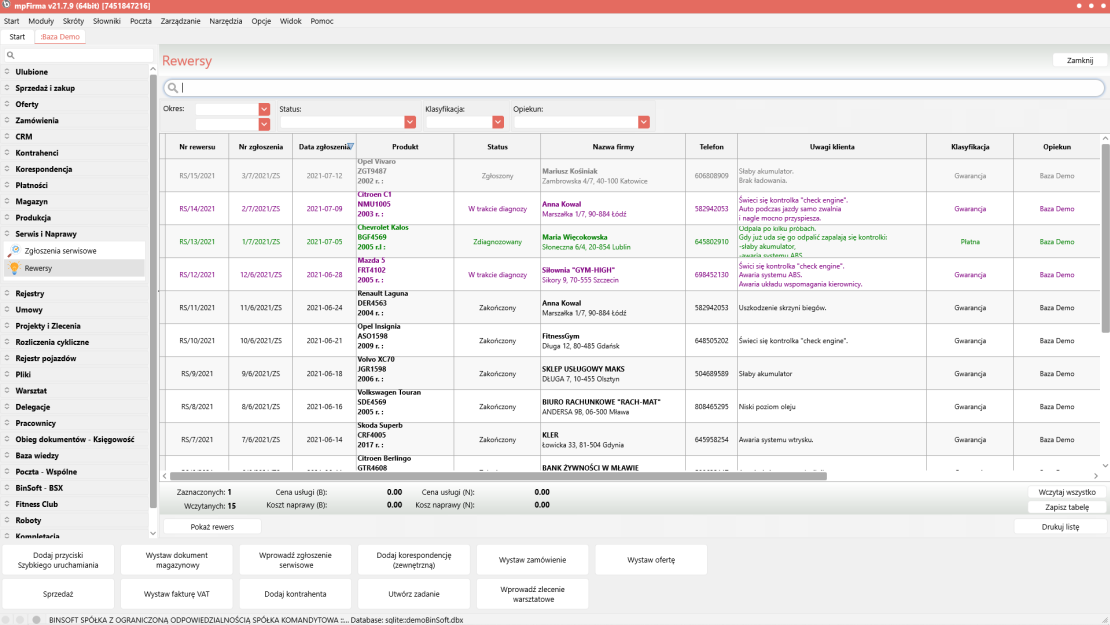Open the Słowniki menu
1110x625 pixels.
pyautogui.click(x=107, y=21)
